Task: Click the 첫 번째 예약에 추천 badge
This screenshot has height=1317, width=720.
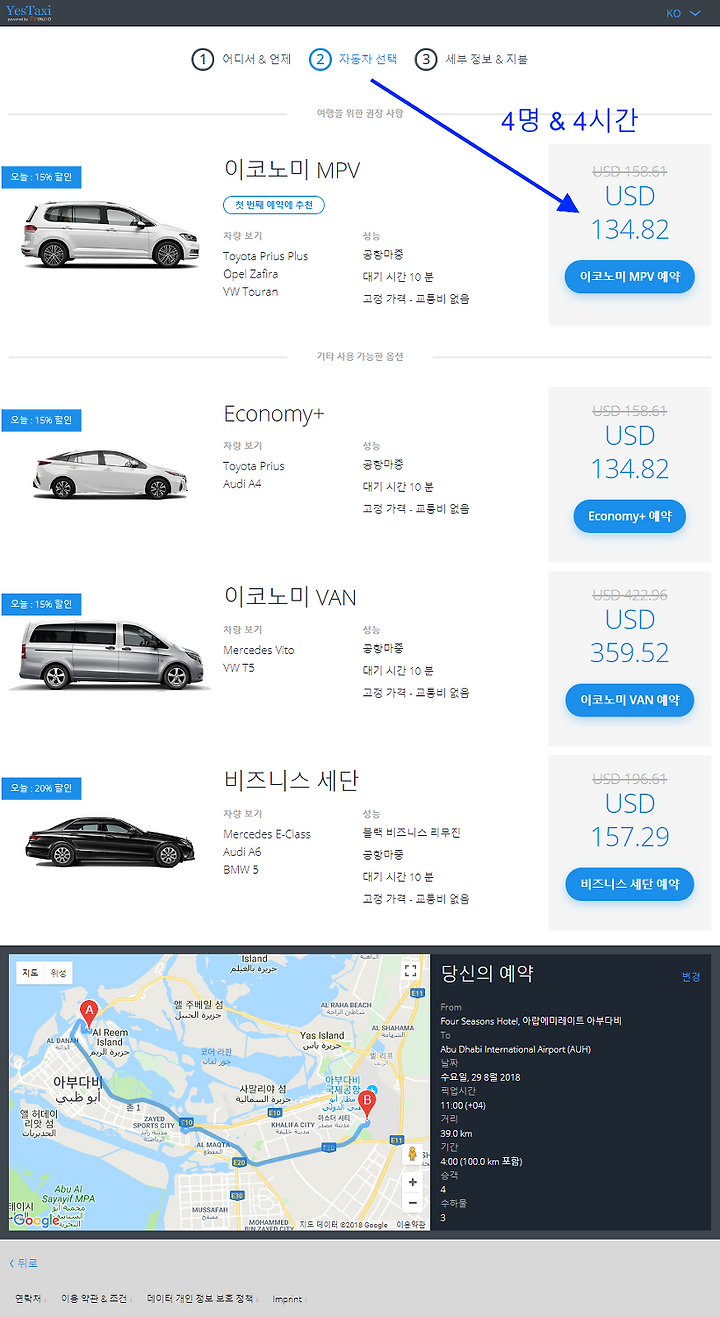Action: 274,205
